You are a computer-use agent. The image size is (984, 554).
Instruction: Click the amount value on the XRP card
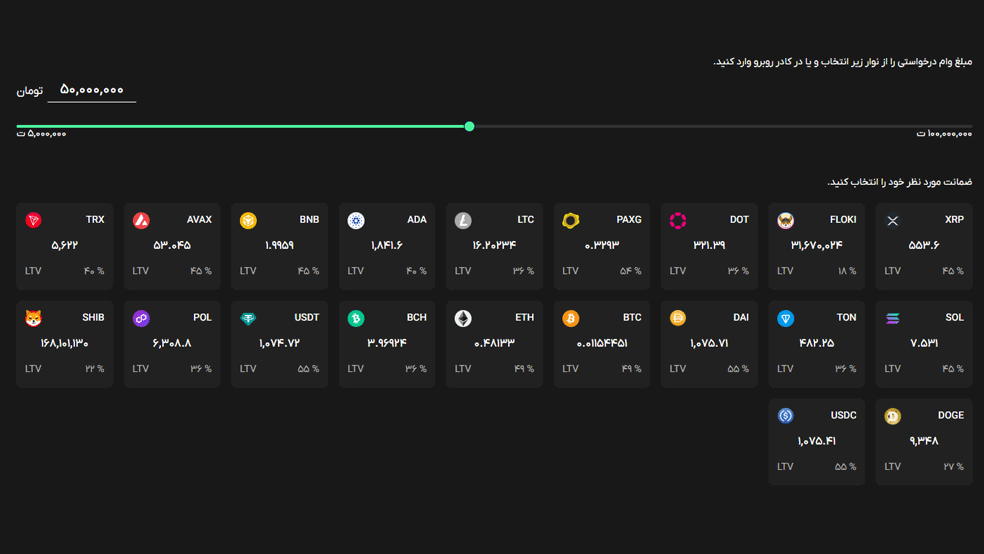pyautogui.click(x=924, y=245)
